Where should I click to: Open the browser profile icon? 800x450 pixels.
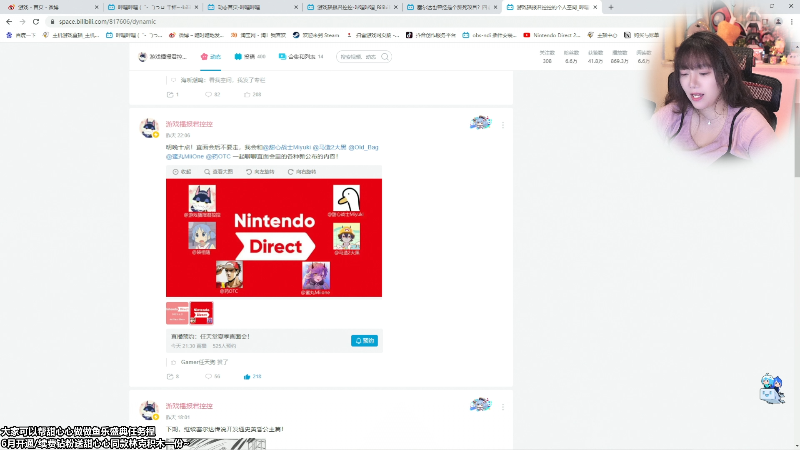tap(778, 21)
